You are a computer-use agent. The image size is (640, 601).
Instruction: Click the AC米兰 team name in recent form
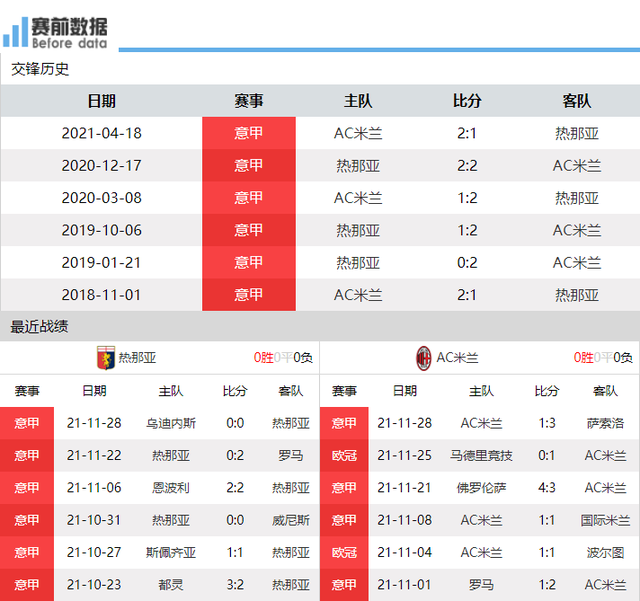(457, 358)
